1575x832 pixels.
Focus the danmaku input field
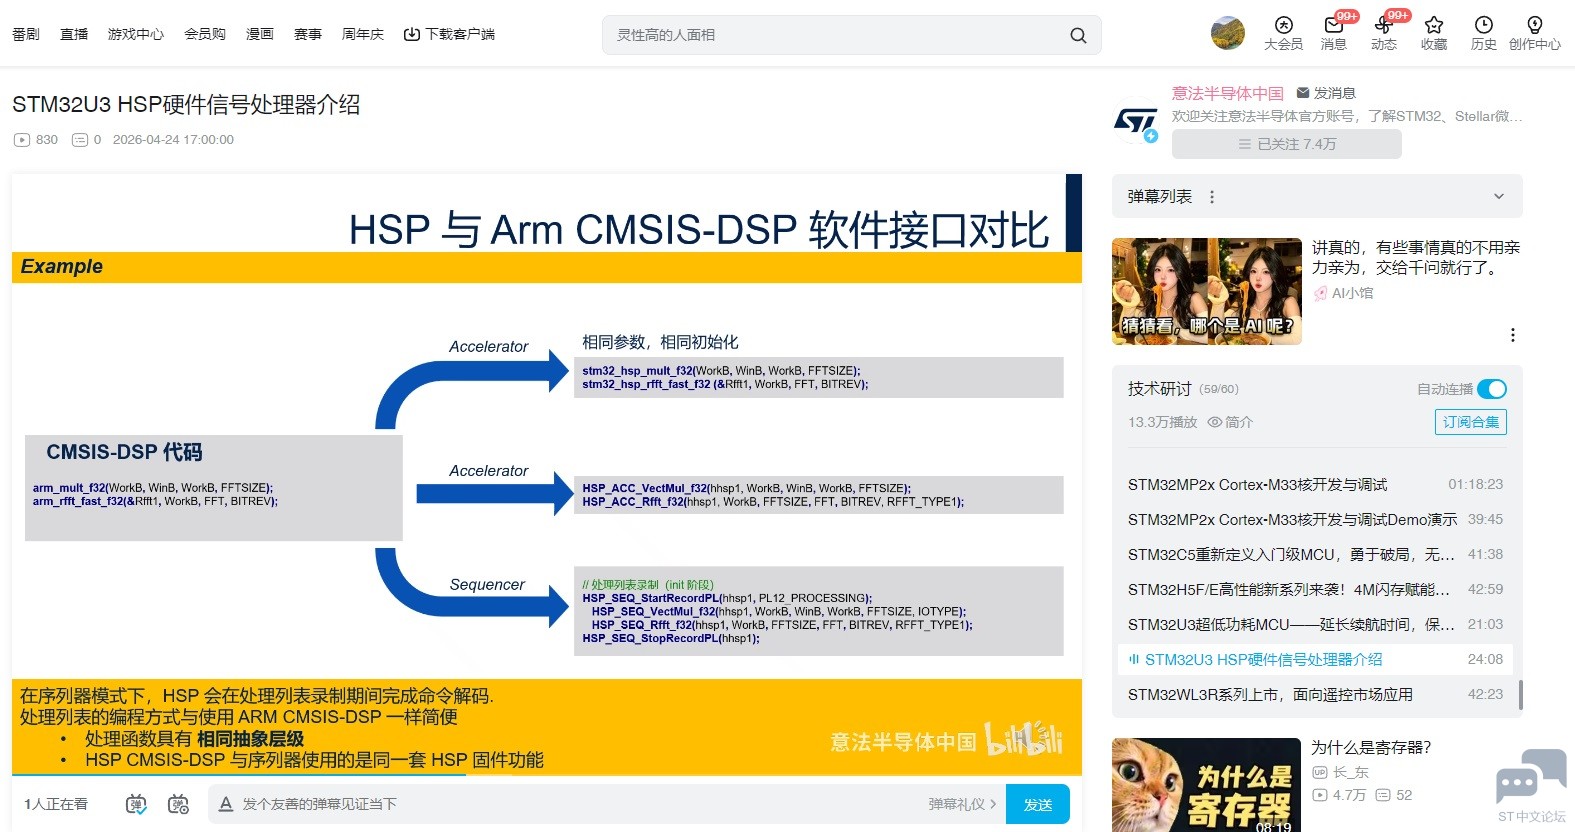coord(580,804)
